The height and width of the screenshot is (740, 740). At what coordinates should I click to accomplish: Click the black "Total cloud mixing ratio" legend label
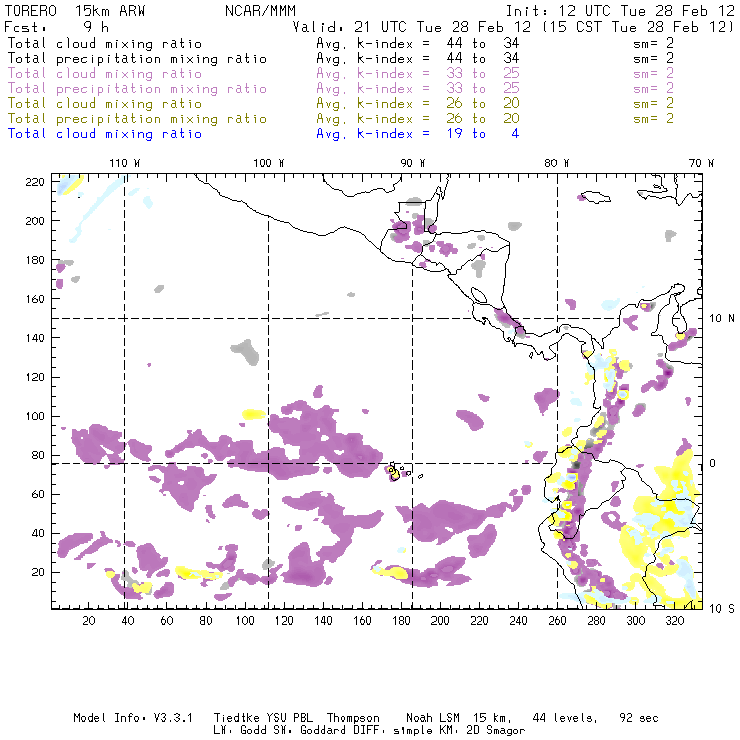click(x=105, y=44)
